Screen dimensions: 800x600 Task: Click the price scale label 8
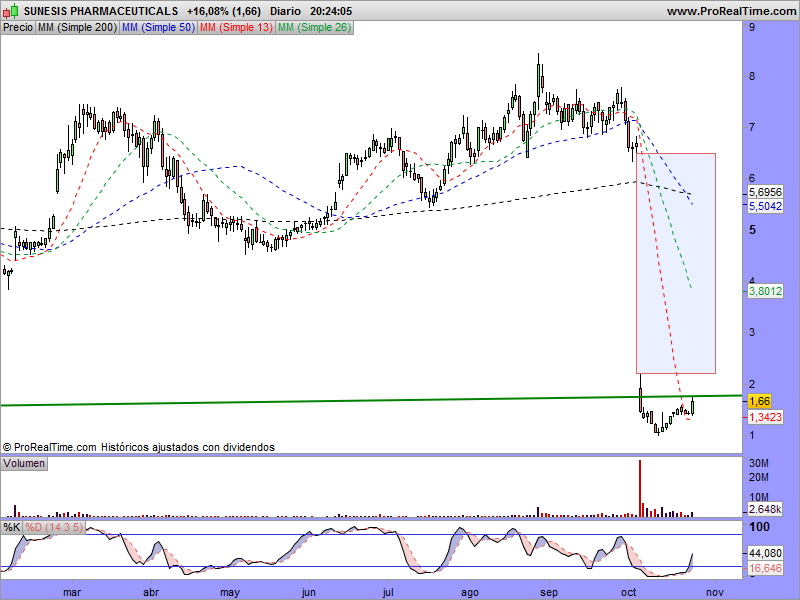click(752, 77)
